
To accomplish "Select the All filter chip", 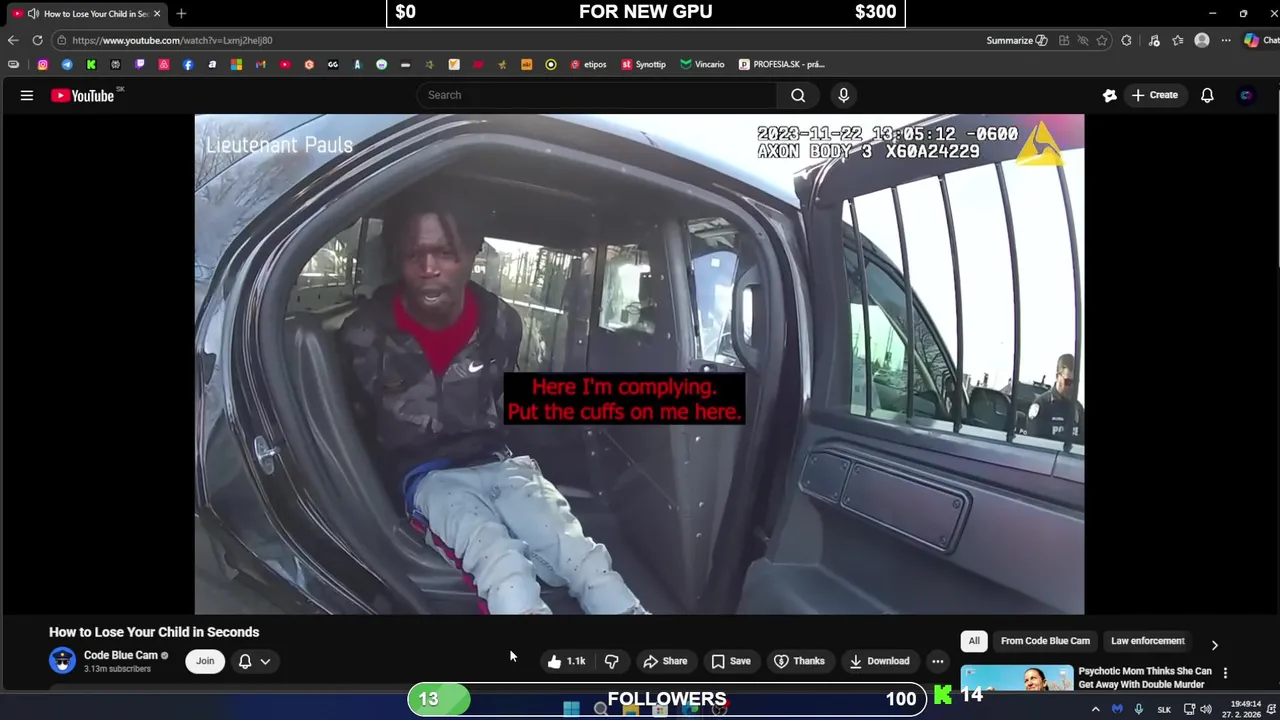I will (974, 641).
